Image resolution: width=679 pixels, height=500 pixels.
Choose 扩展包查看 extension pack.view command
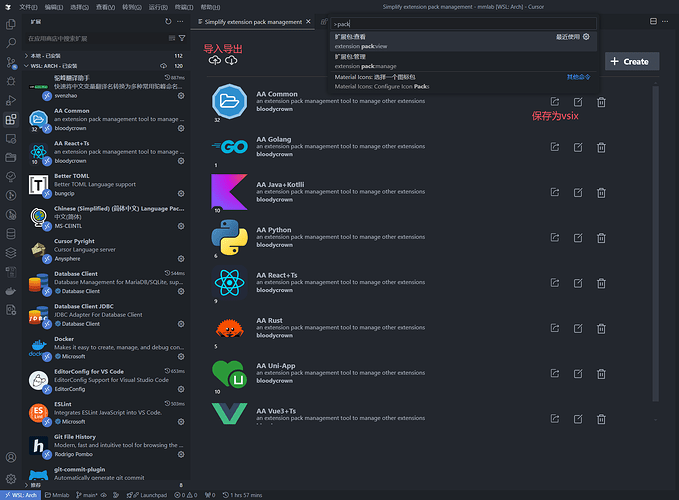[x=463, y=41]
